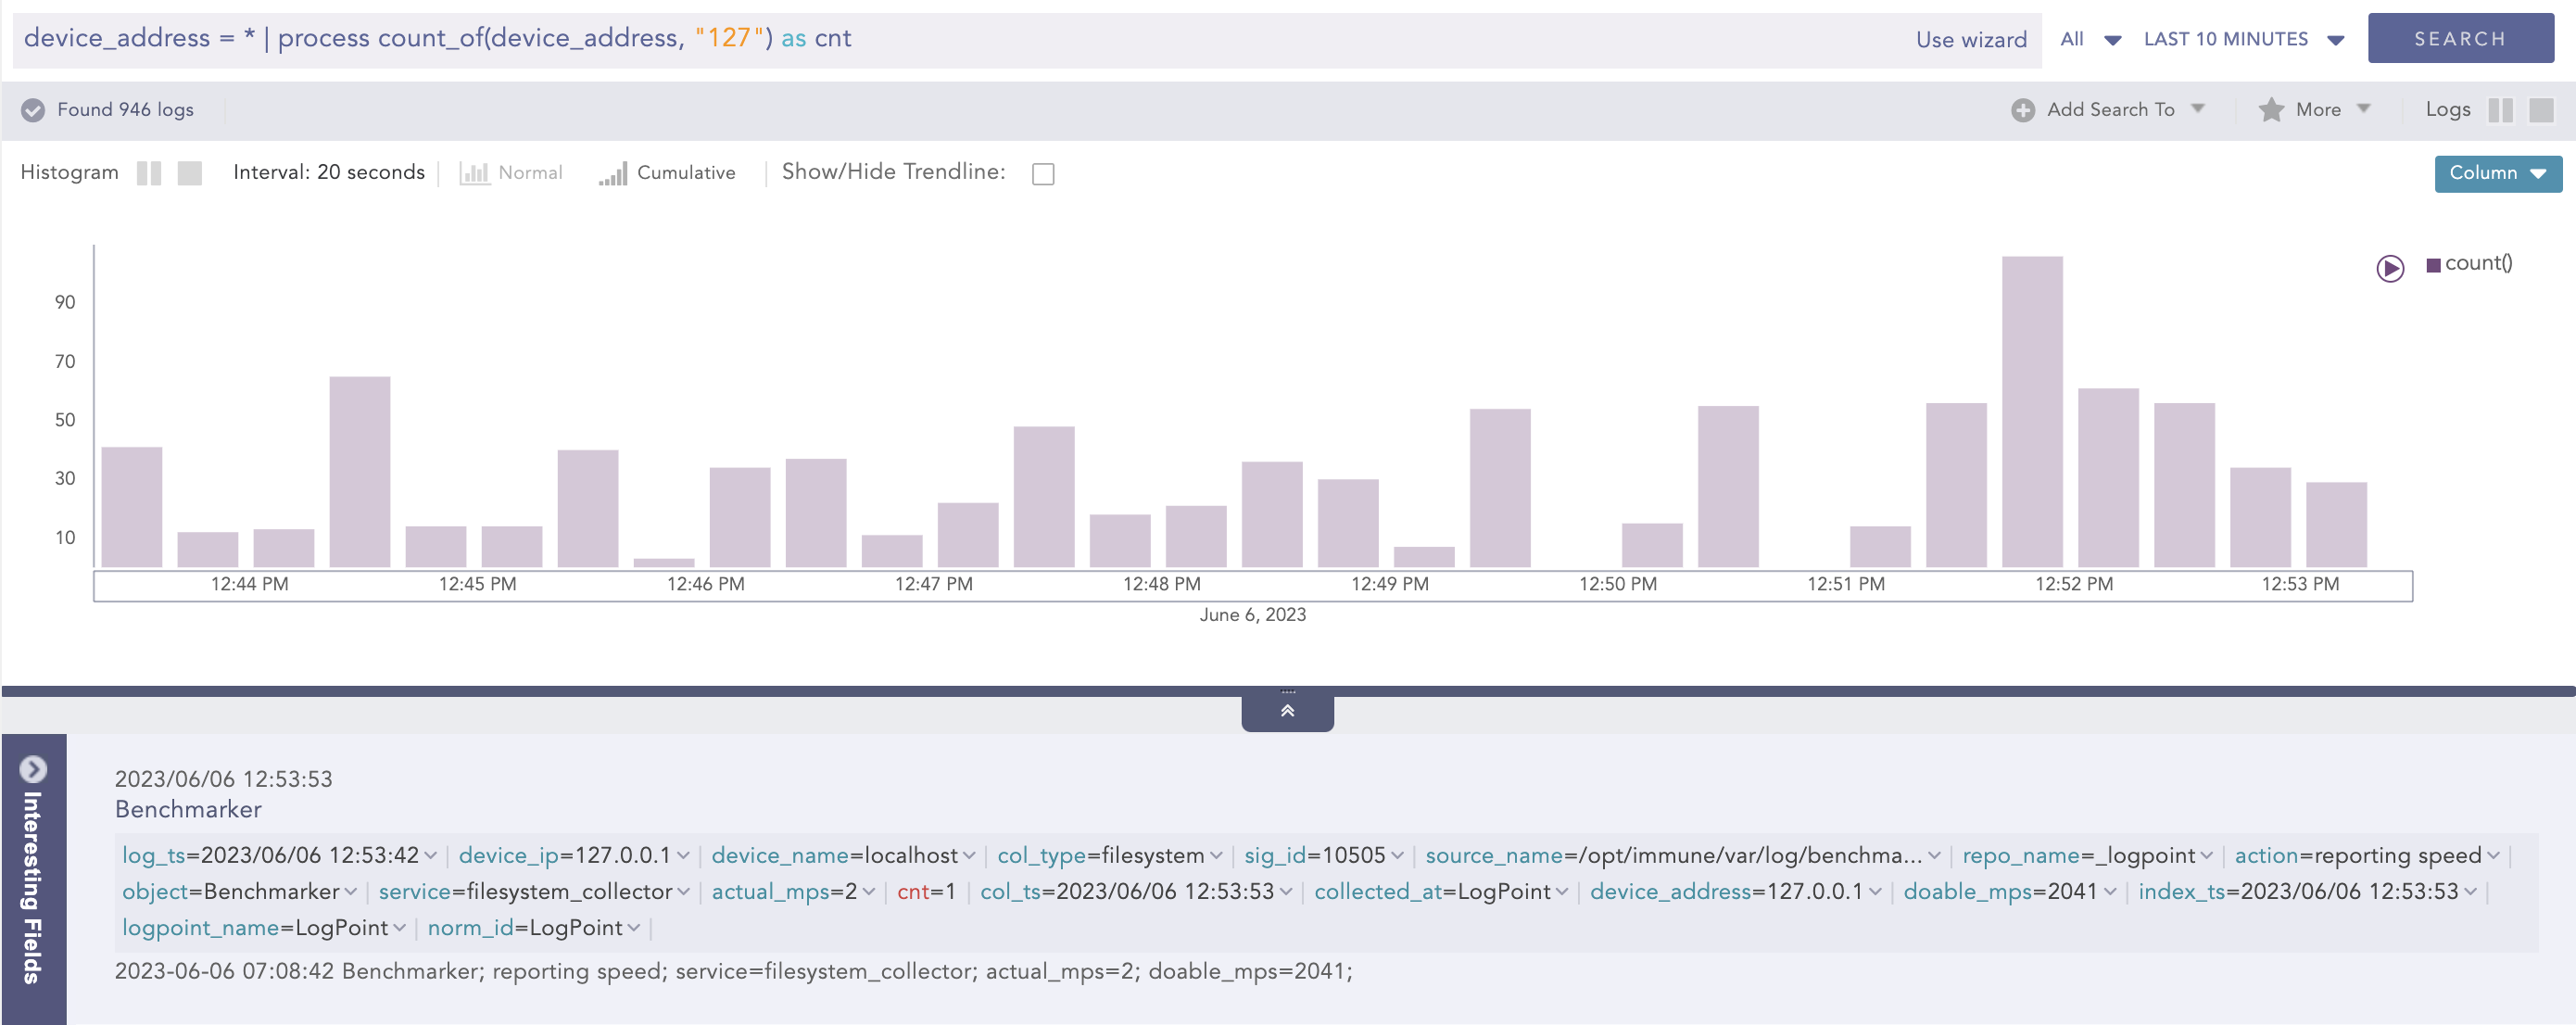Click the count() legend color swatch
Image resolution: width=2576 pixels, height=1025 pixels.
[x=2433, y=265]
